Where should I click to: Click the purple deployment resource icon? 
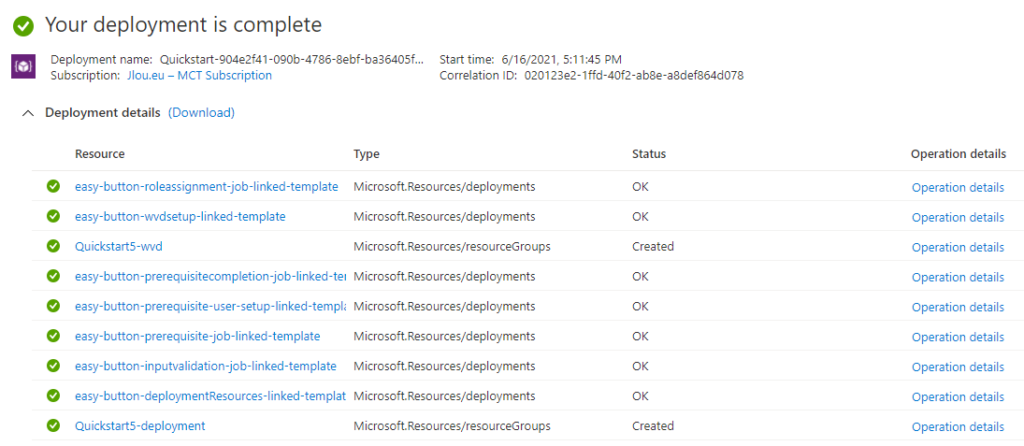24,67
